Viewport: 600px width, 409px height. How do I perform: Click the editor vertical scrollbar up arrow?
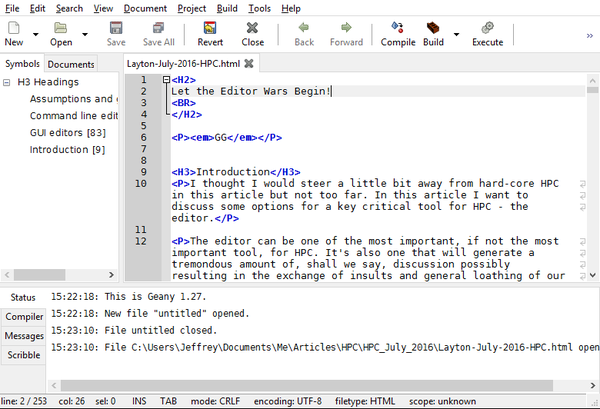pos(592,81)
